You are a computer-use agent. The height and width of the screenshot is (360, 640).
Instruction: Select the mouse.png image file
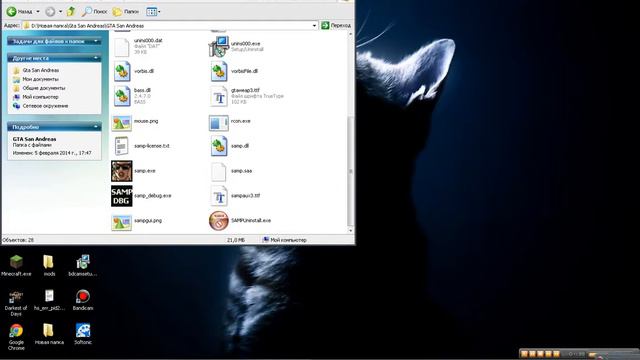135,122
